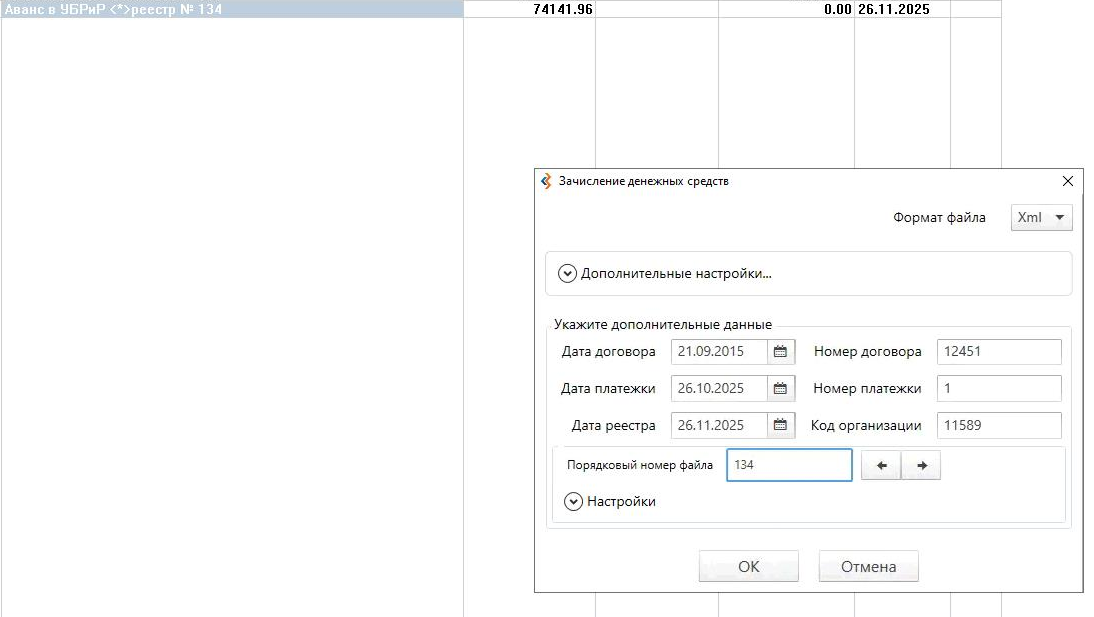
Task: Open calendar picker for Дата договора
Action: click(781, 352)
